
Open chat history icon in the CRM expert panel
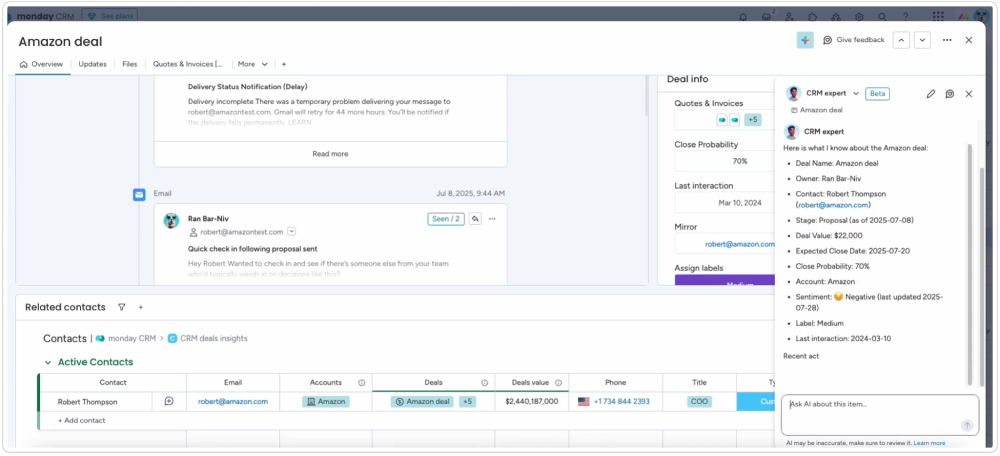click(x=949, y=93)
